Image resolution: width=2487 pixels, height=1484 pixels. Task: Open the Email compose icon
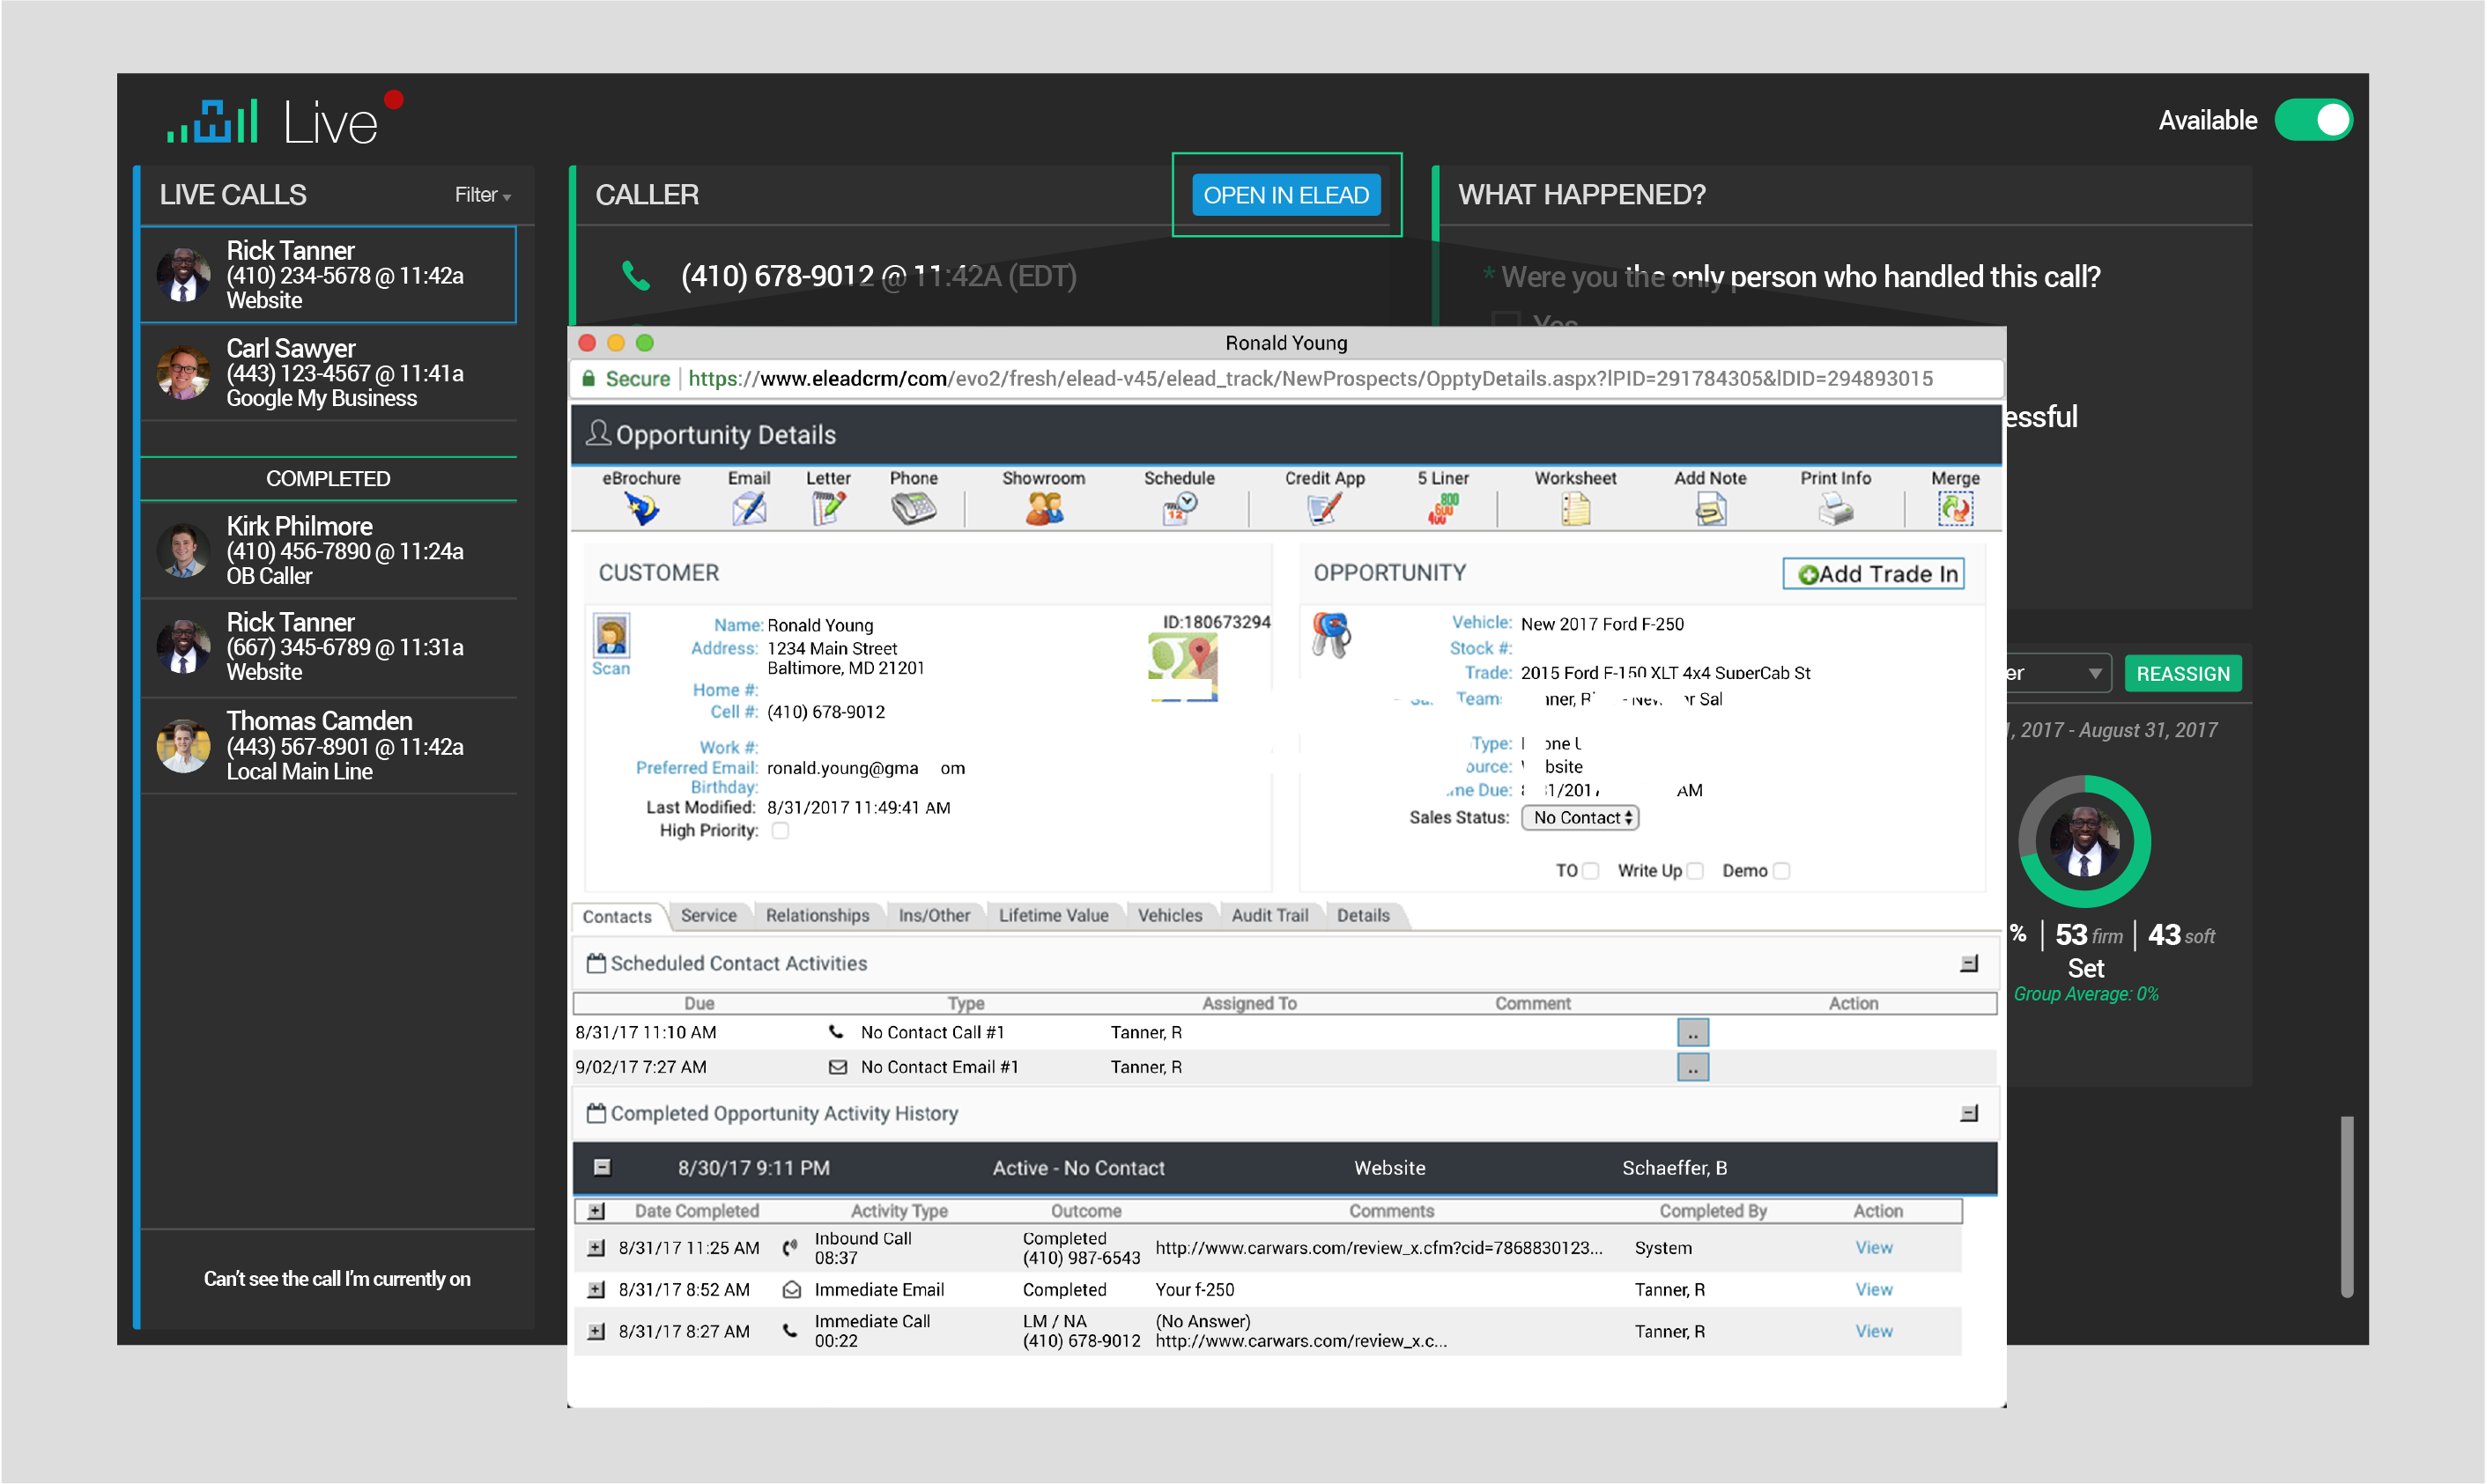pyautogui.click(x=748, y=509)
